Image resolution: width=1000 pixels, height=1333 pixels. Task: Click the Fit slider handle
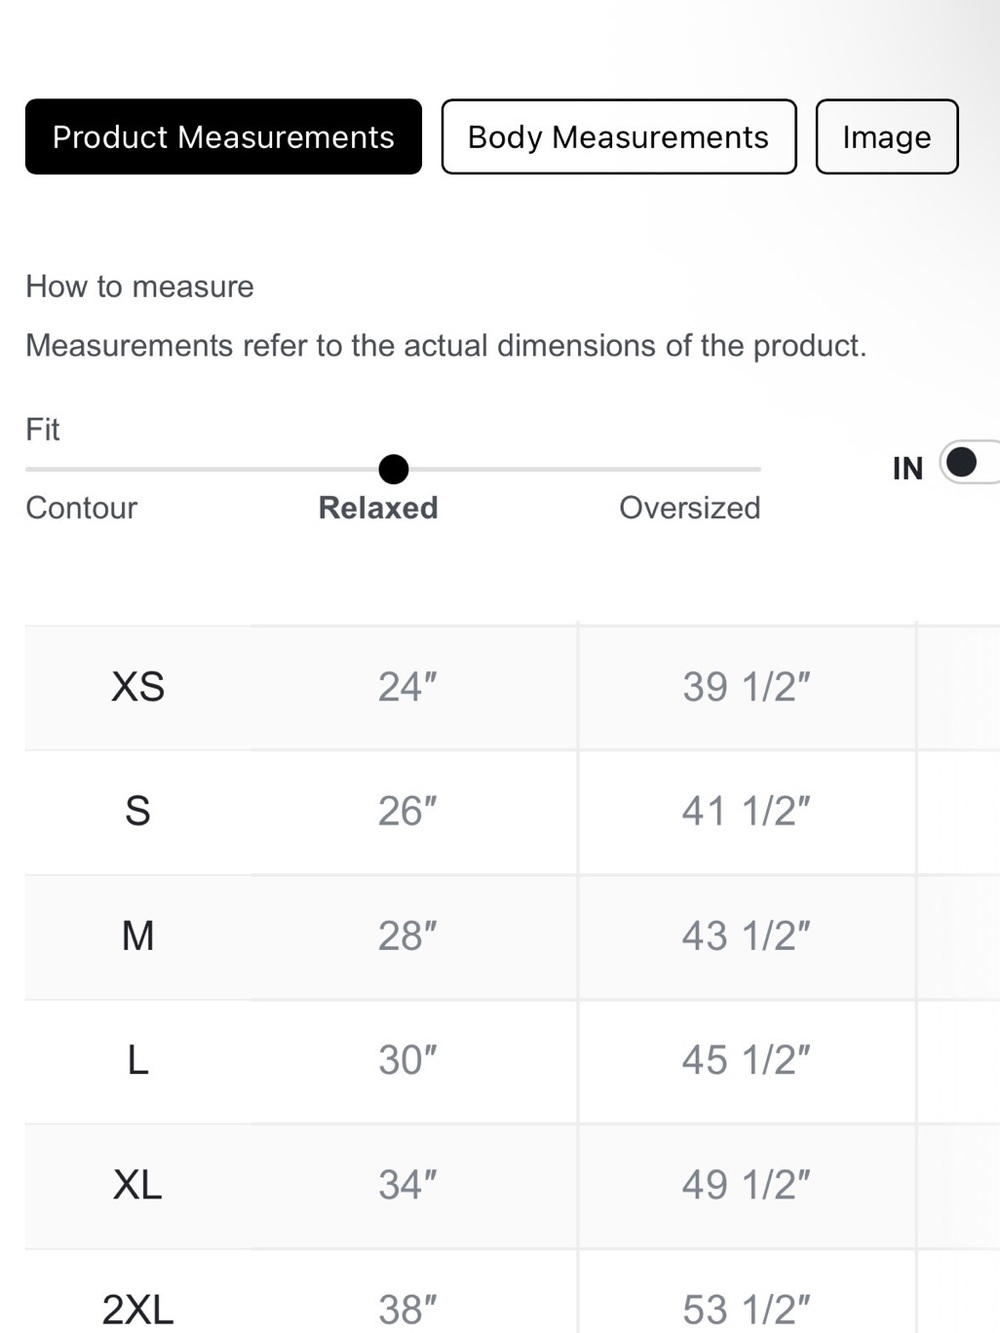pos(394,468)
